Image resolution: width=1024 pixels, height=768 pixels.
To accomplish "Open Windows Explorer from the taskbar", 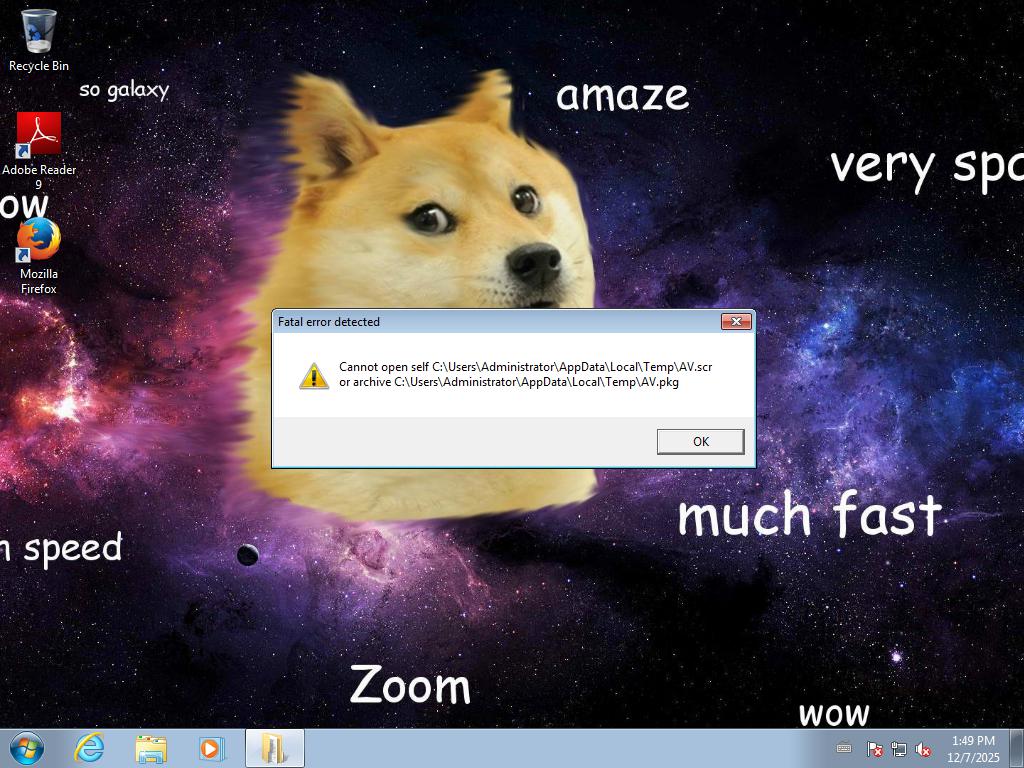I will tap(151, 748).
